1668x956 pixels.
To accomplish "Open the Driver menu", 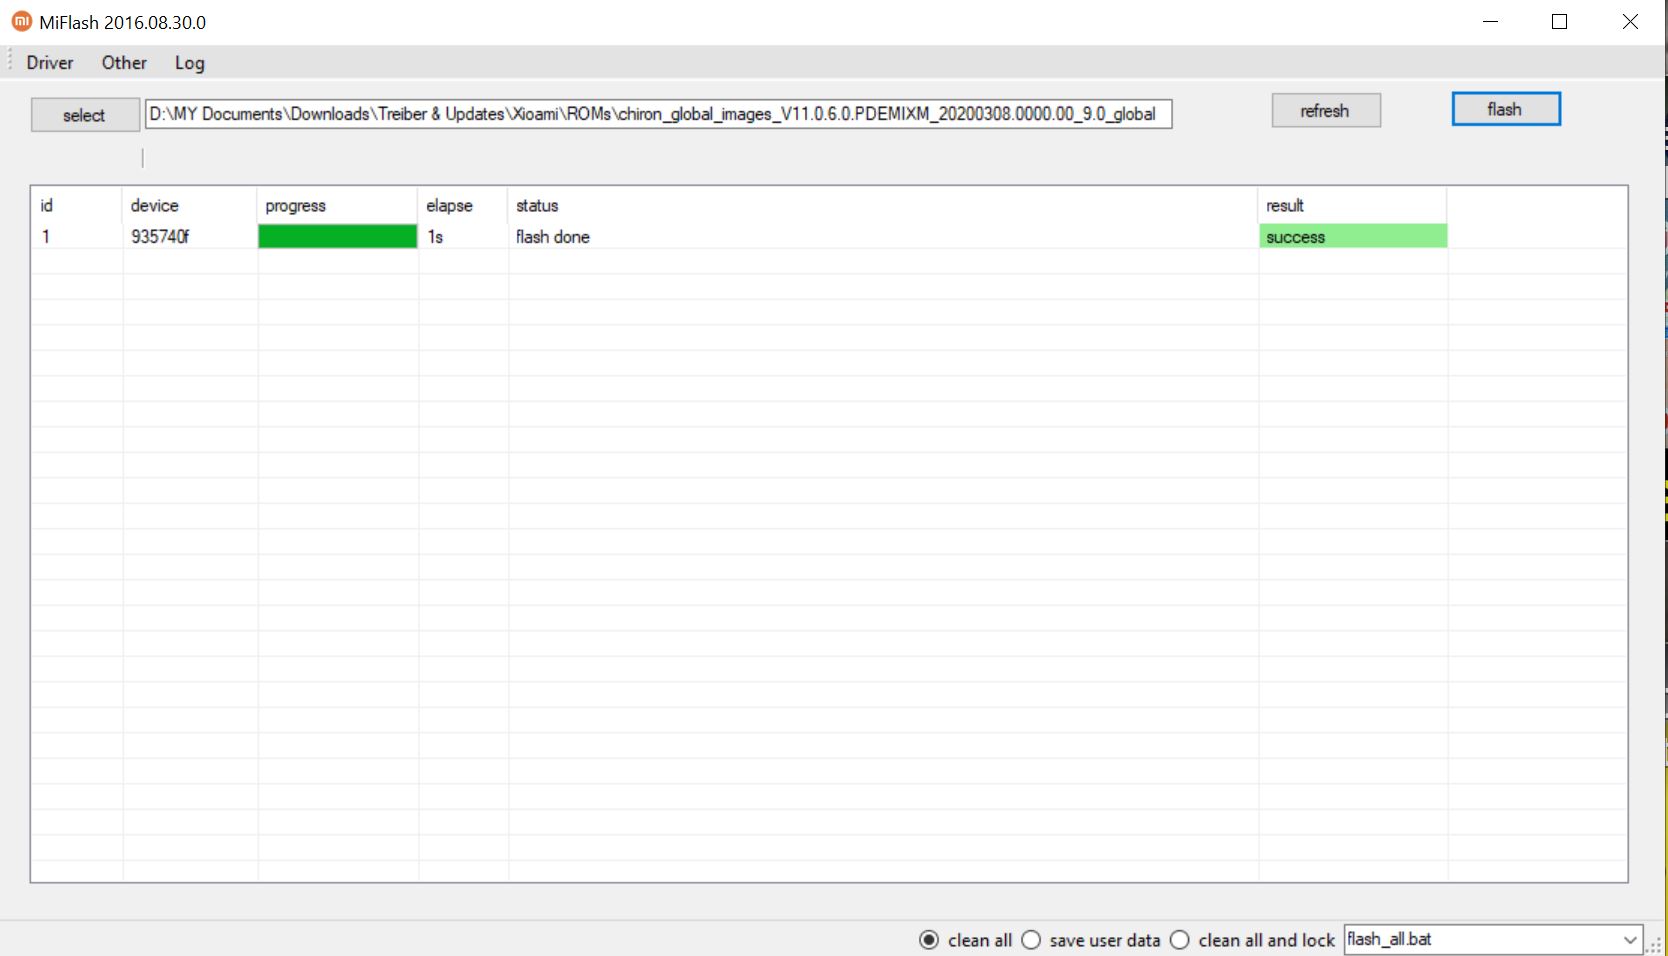I will pyautogui.click(x=50, y=62).
